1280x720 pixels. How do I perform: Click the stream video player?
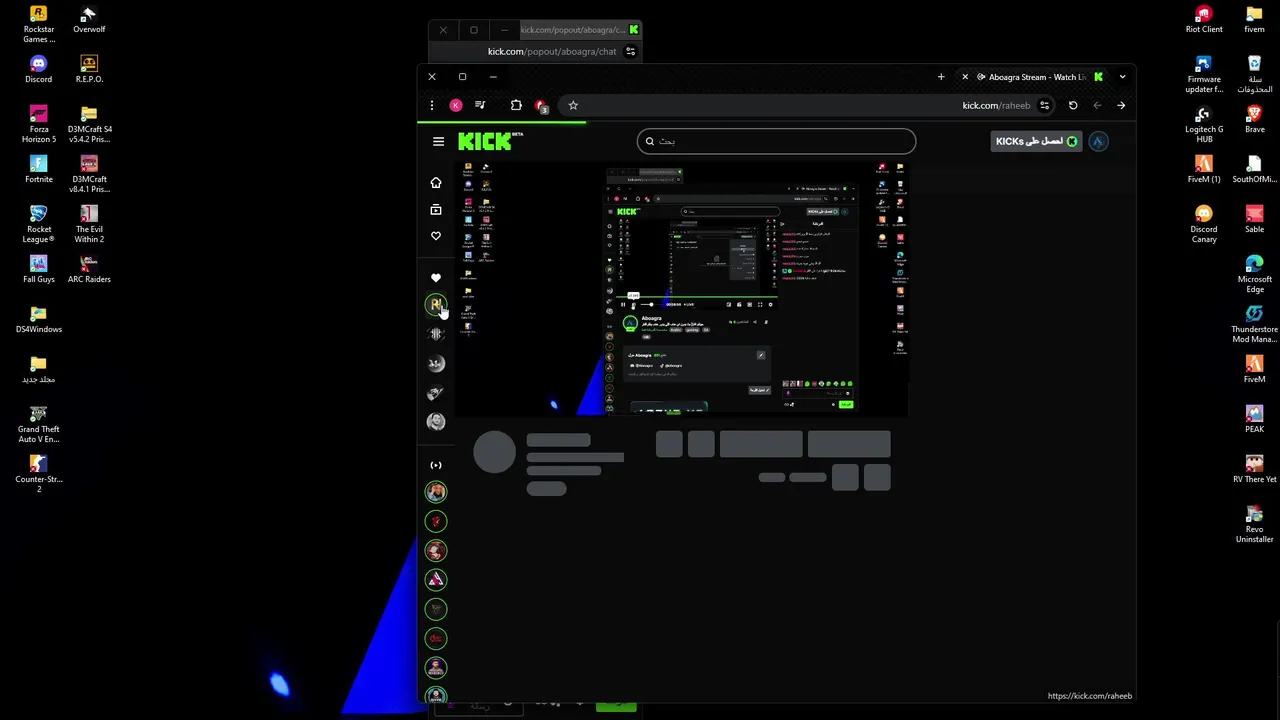[681, 289]
